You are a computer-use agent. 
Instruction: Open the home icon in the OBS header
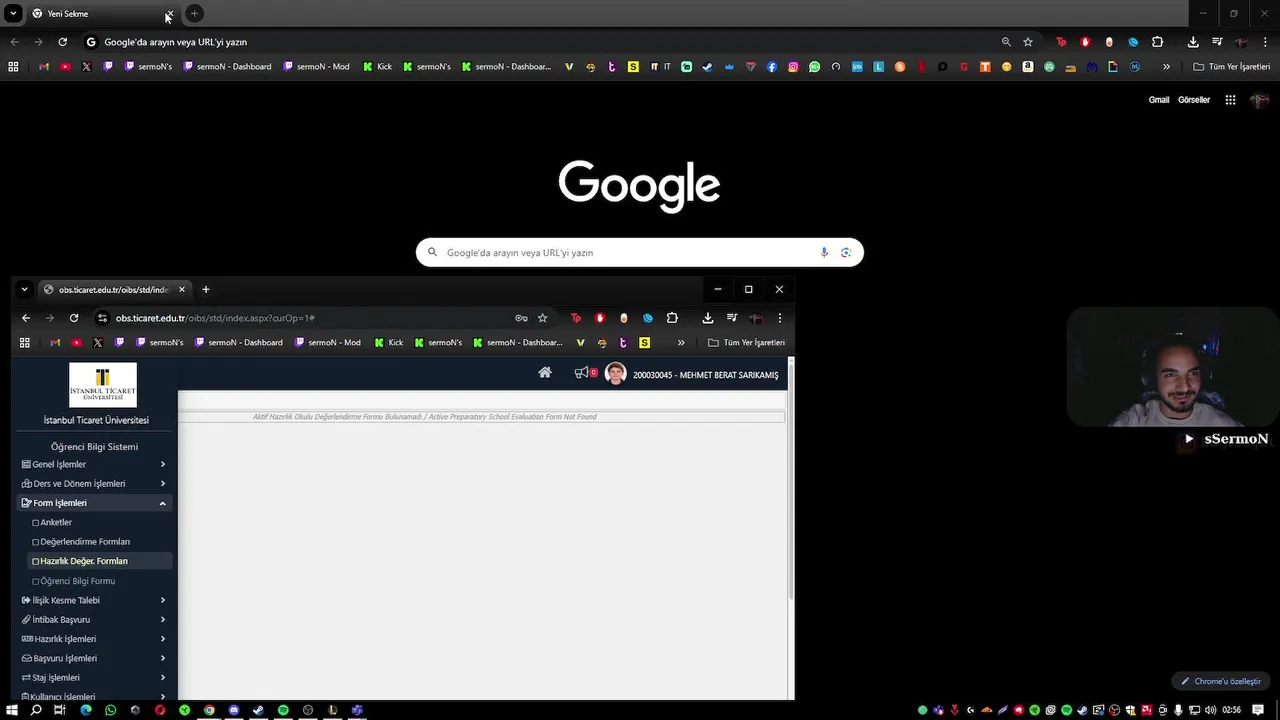coord(545,373)
